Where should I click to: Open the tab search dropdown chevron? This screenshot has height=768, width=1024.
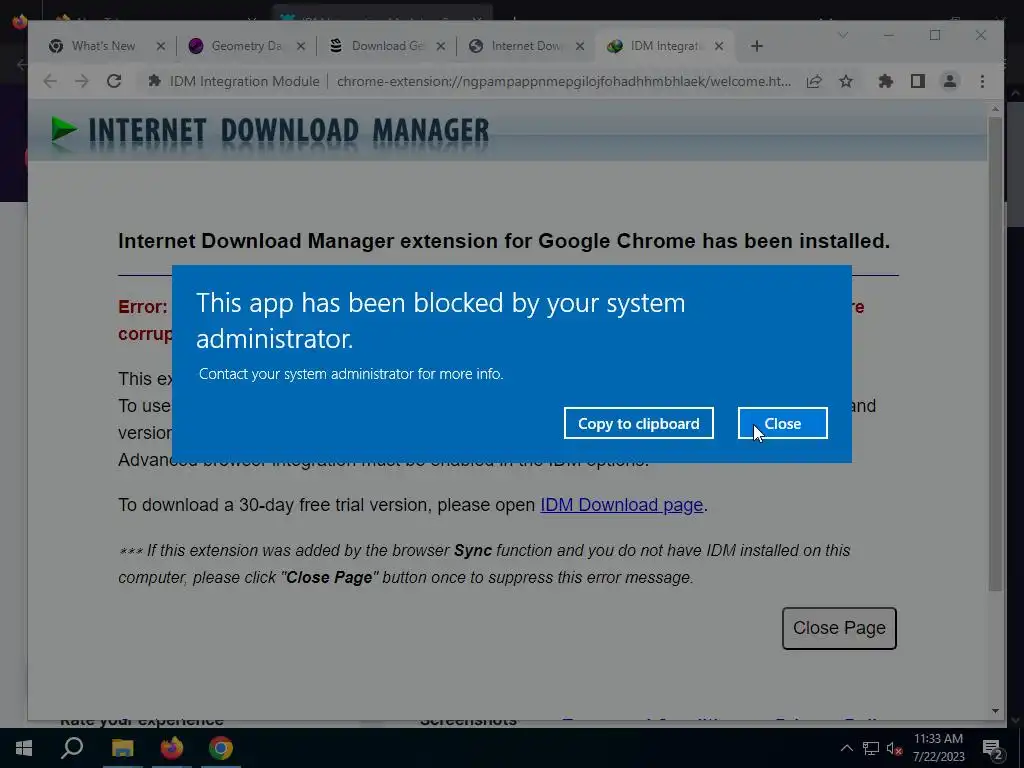pos(843,35)
